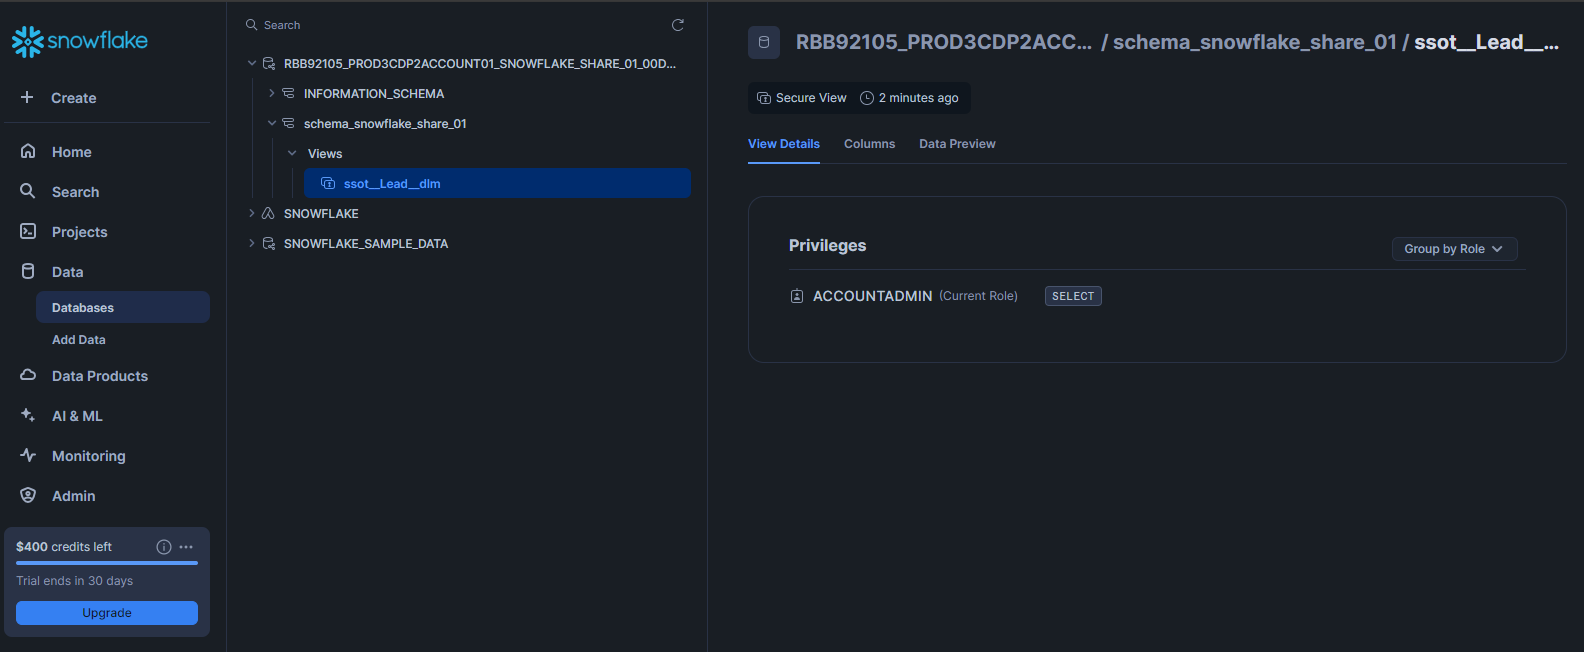This screenshot has width=1584, height=652.
Task: Click the RBB92105_PROD3CDP2ACC breadcrumb link
Action: 943,42
